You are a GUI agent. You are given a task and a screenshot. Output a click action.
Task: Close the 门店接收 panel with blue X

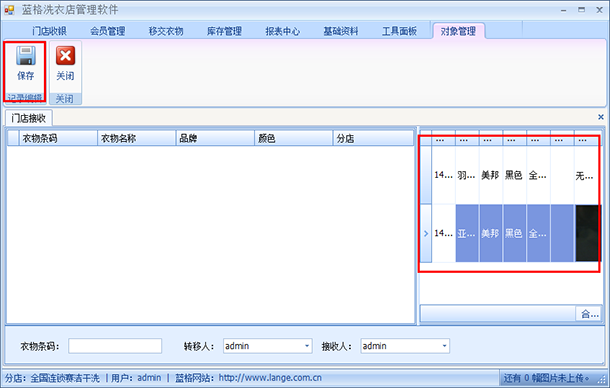[x=601, y=117]
